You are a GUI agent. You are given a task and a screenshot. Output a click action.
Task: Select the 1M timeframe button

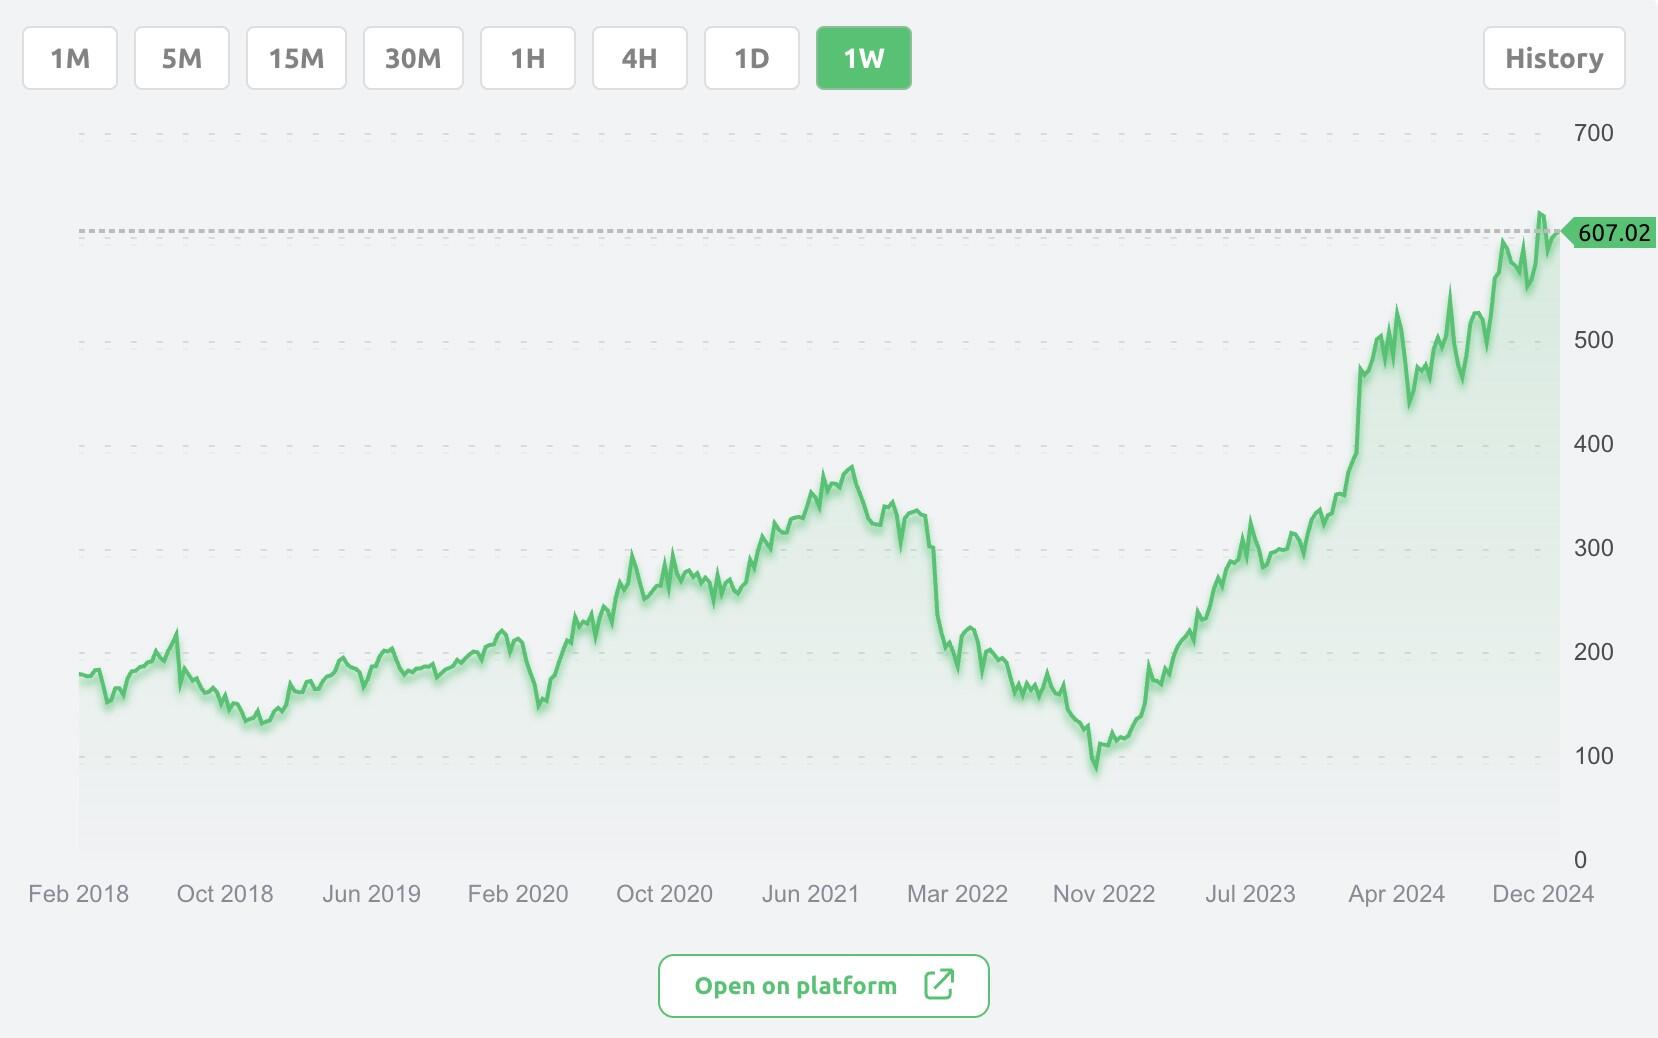pyautogui.click(x=70, y=58)
